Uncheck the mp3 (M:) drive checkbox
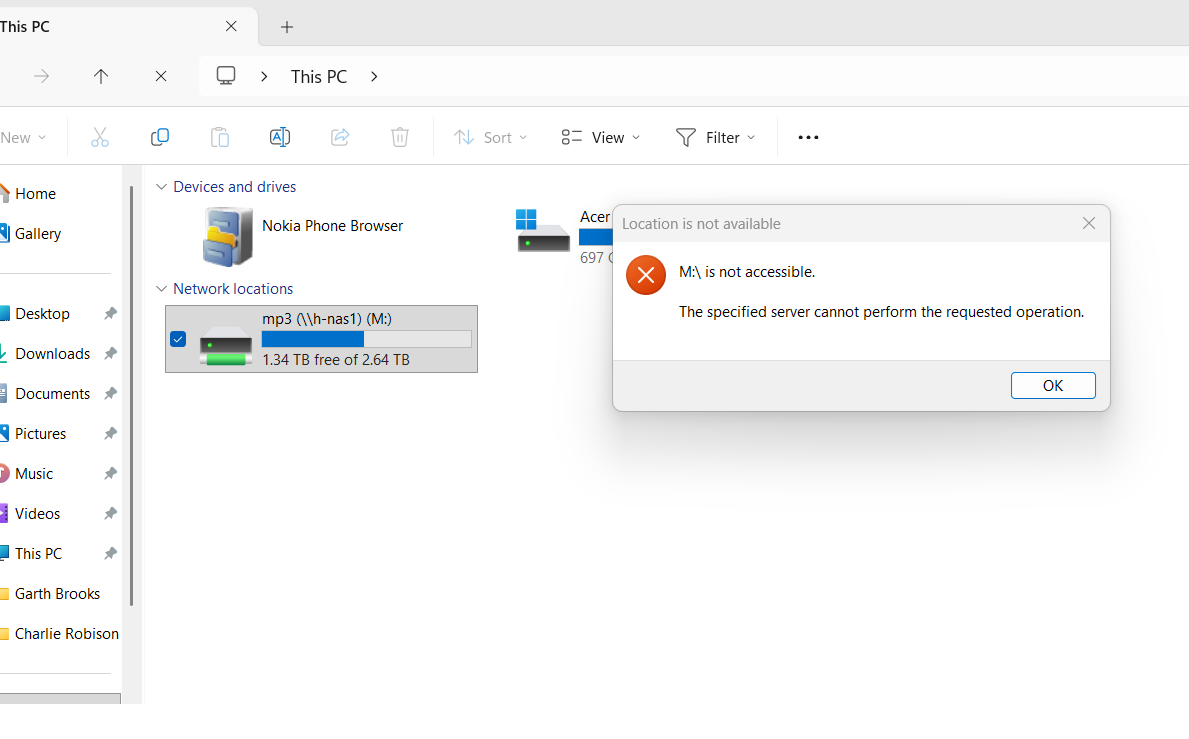 178,339
